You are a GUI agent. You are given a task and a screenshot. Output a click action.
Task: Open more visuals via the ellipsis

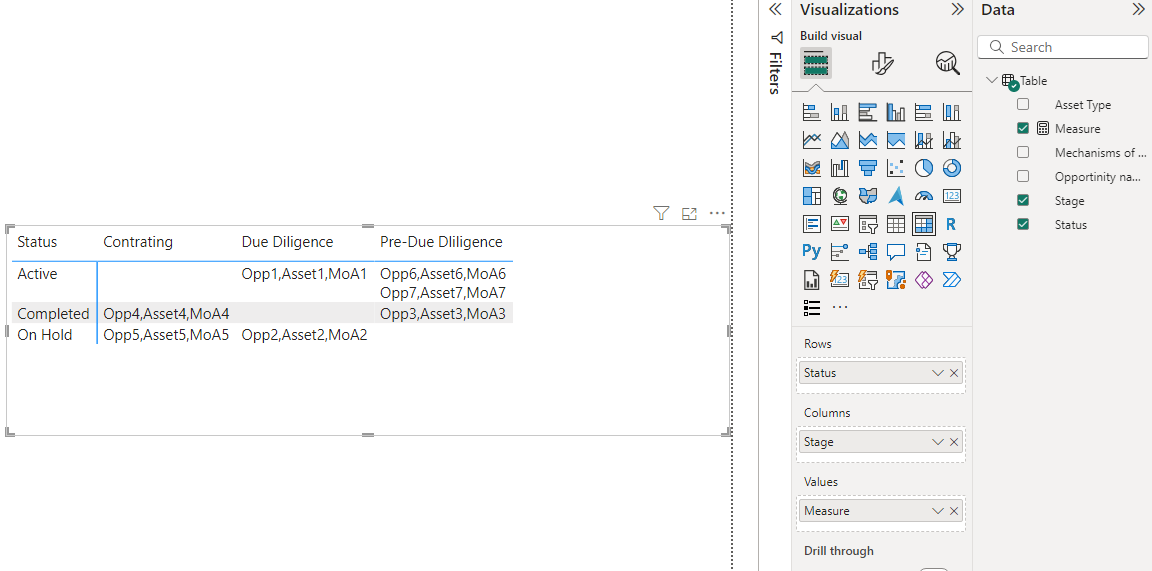[840, 307]
